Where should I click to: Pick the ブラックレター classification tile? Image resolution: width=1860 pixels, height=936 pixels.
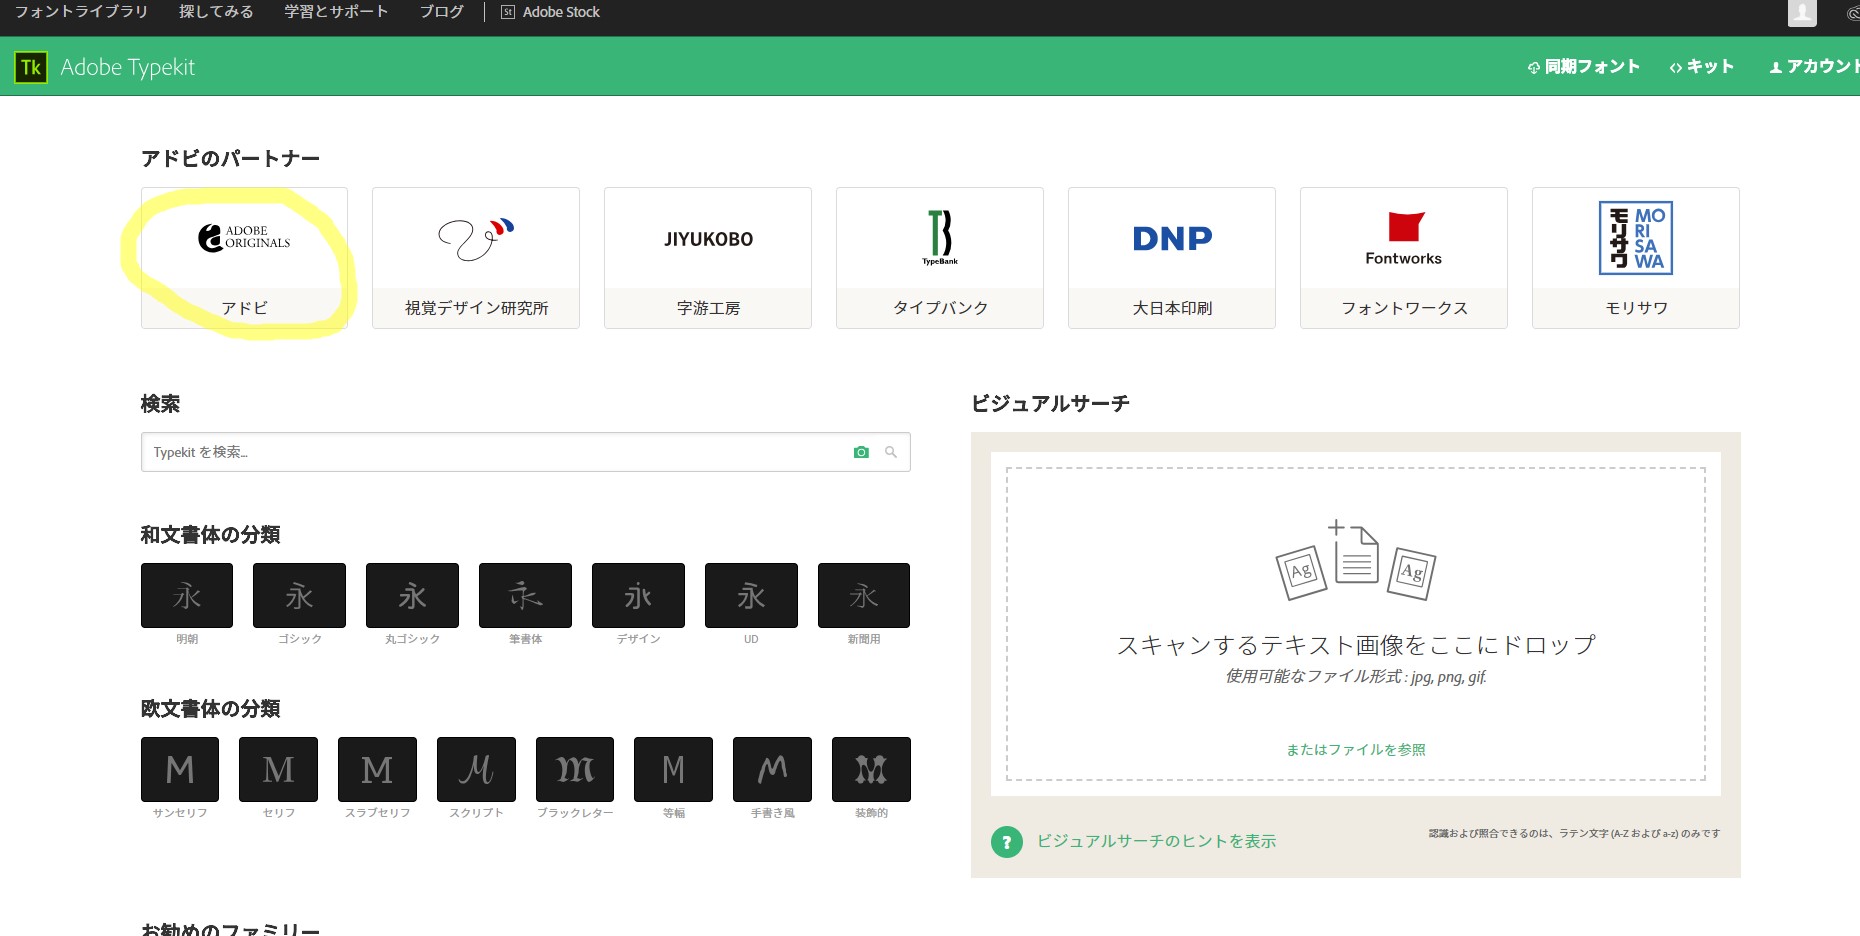point(575,769)
